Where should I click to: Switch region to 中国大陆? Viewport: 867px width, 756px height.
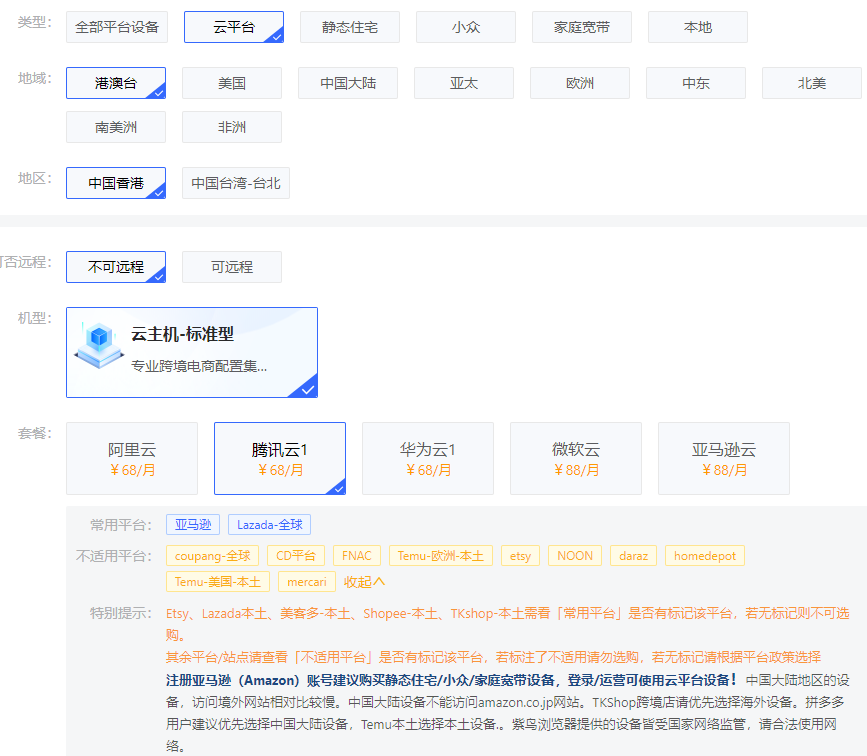[347, 83]
